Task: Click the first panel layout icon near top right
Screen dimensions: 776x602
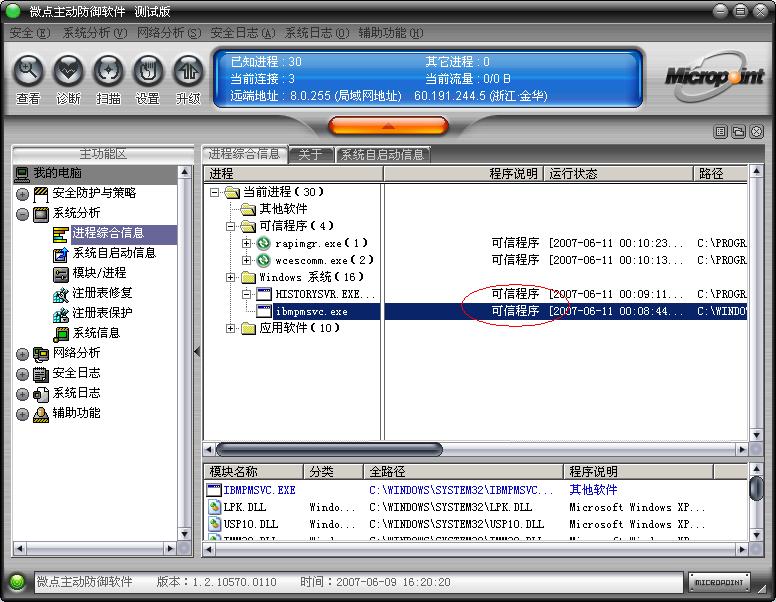Action: pos(721,132)
